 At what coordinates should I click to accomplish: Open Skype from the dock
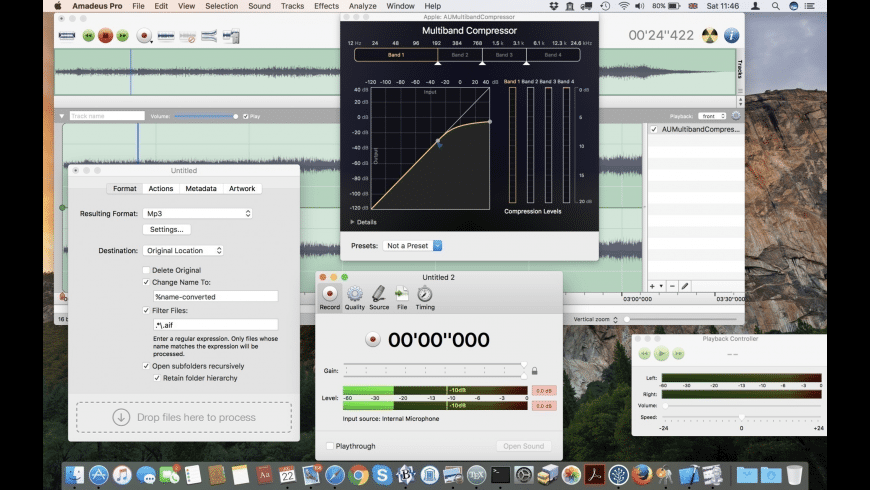382,475
